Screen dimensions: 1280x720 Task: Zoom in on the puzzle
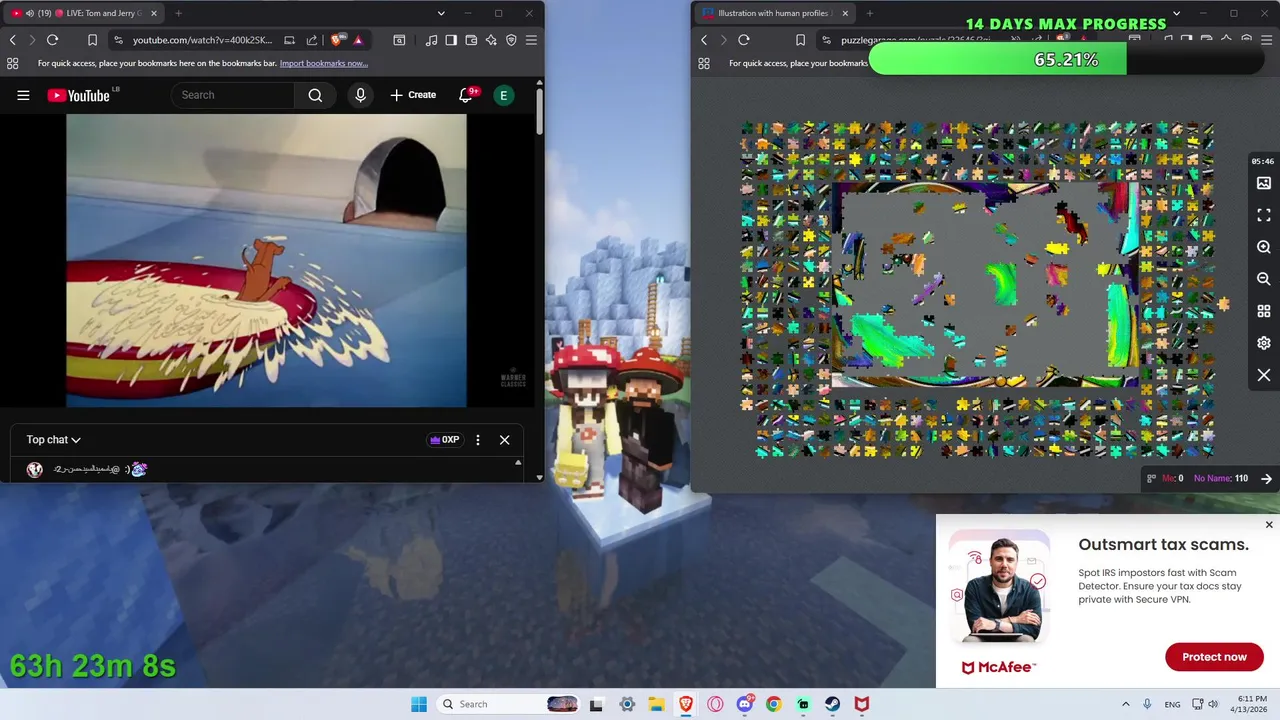(x=1264, y=247)
